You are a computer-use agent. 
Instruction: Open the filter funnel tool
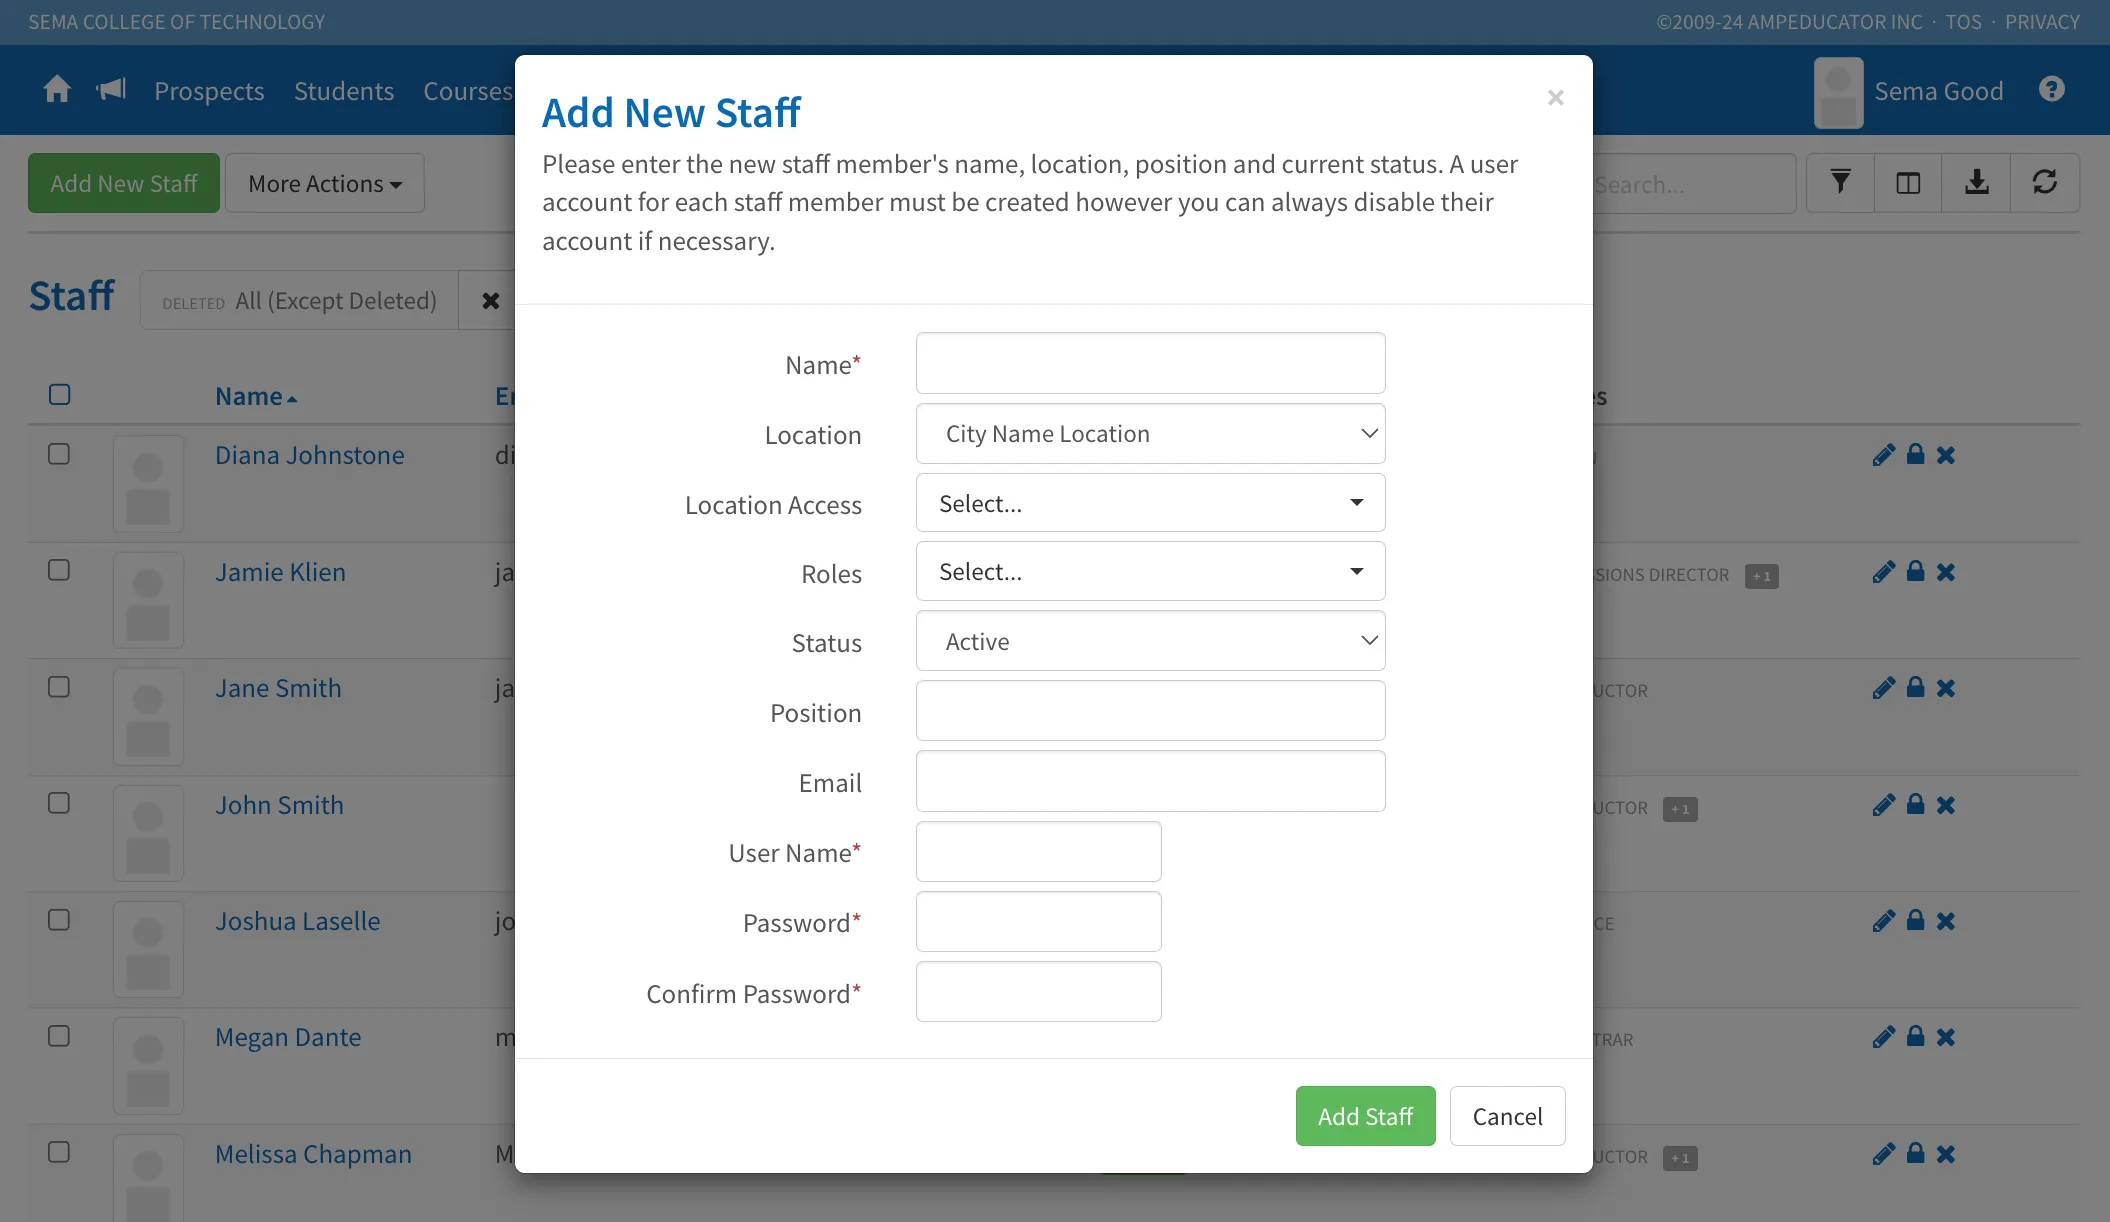(x=1840, y=183)
